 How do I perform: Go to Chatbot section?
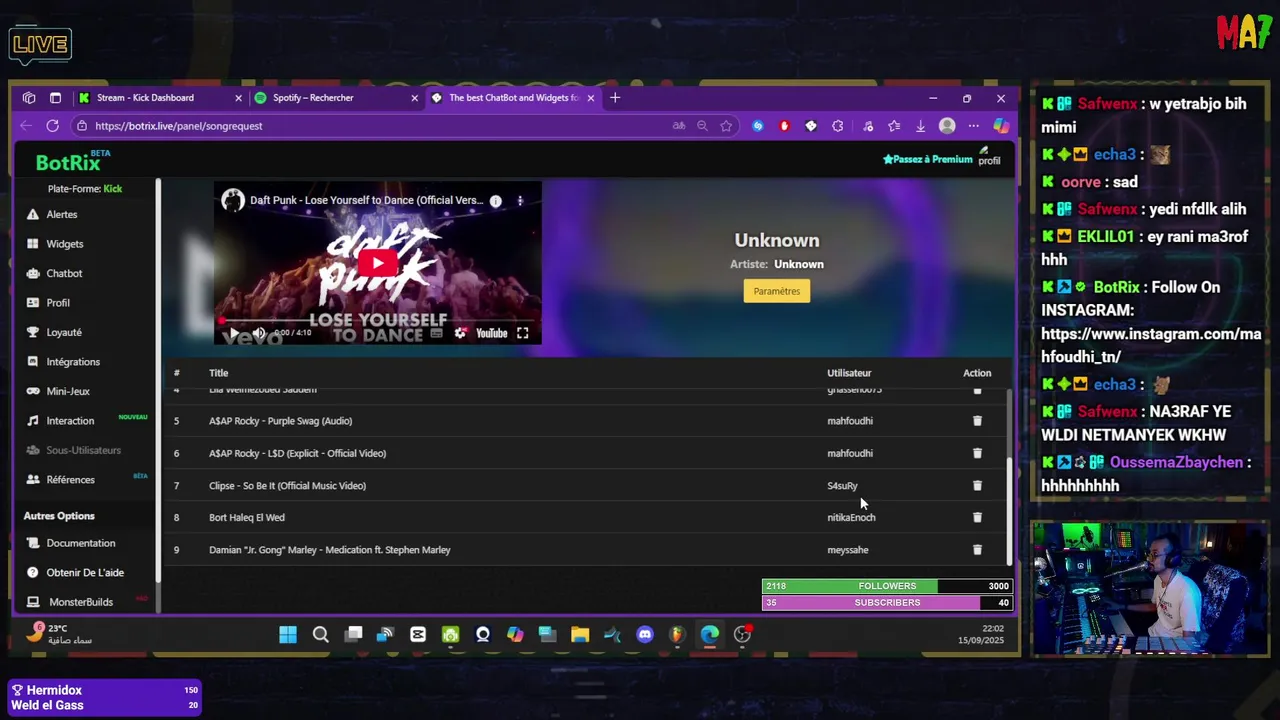(x=64, y=273)
